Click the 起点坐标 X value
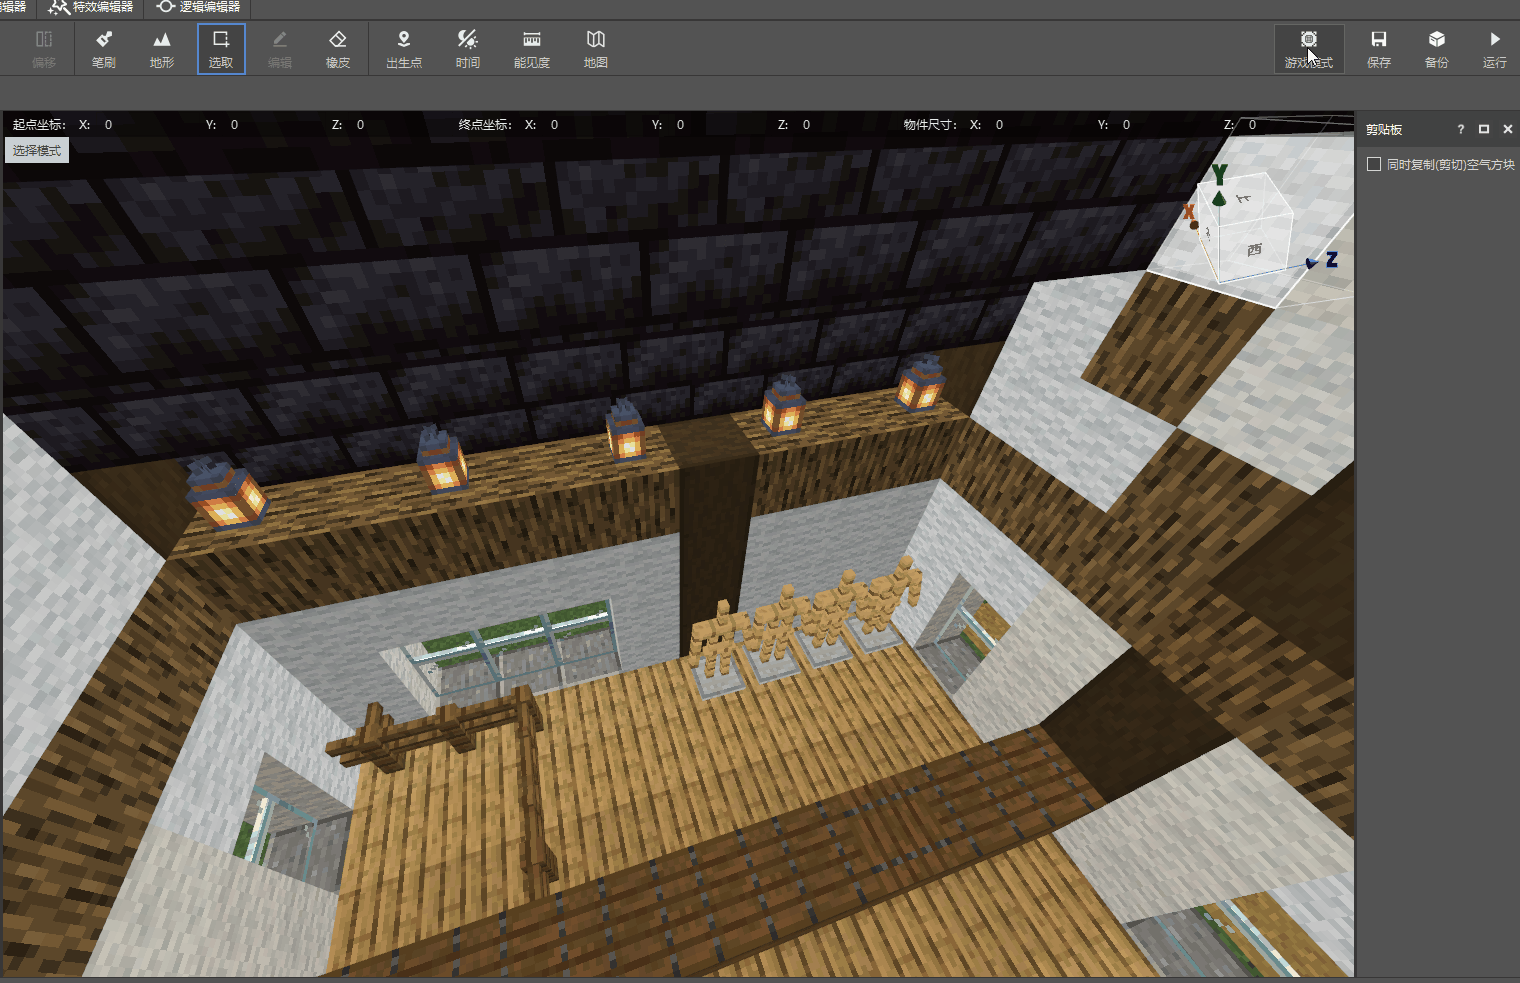This screenshot has height=983, width=1520. click(x=108, y=125)
